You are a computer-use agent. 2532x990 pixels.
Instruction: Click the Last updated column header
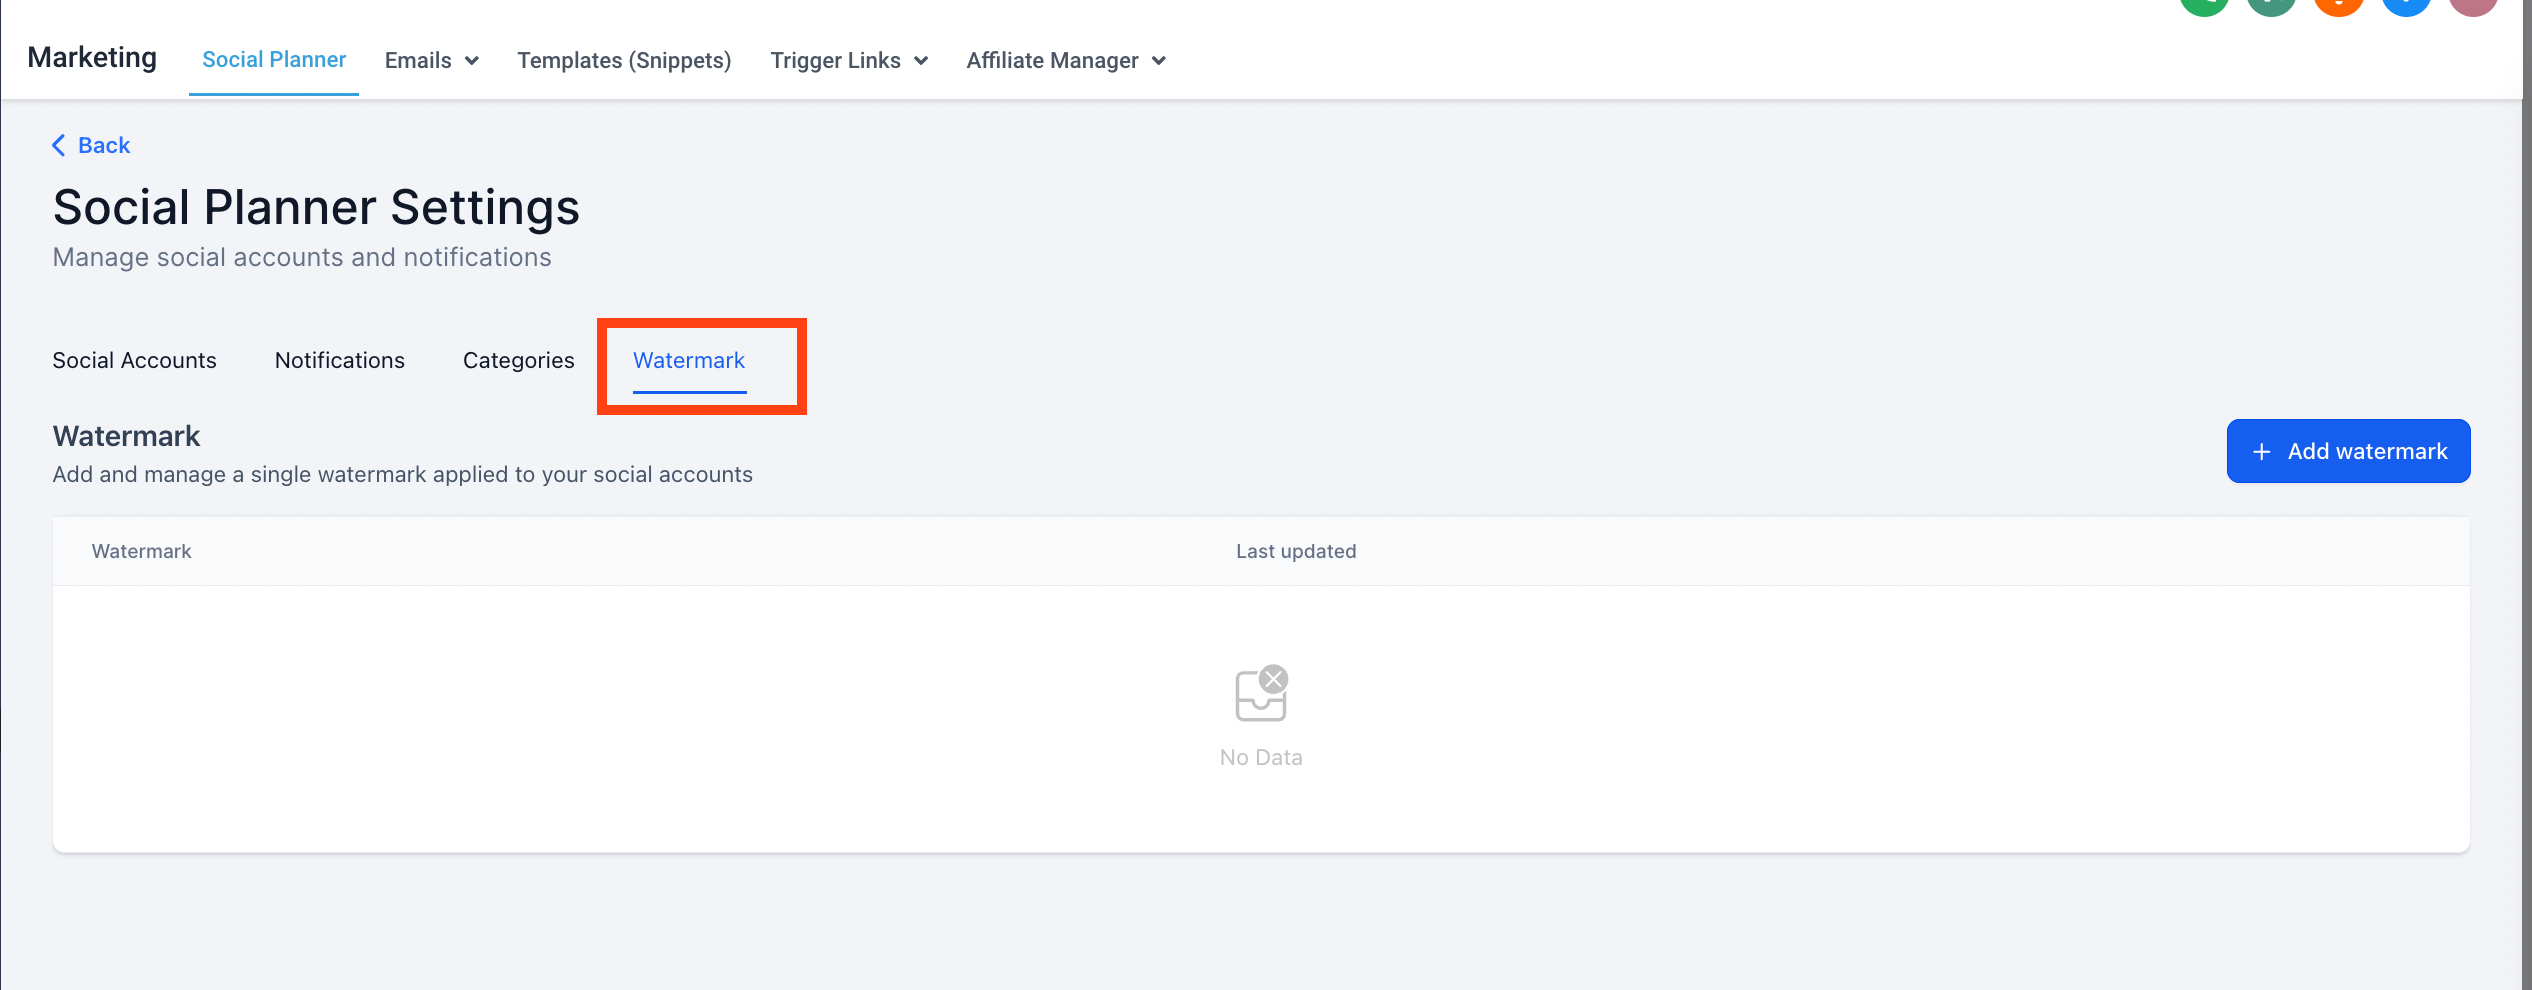[x=1295, y=551]
